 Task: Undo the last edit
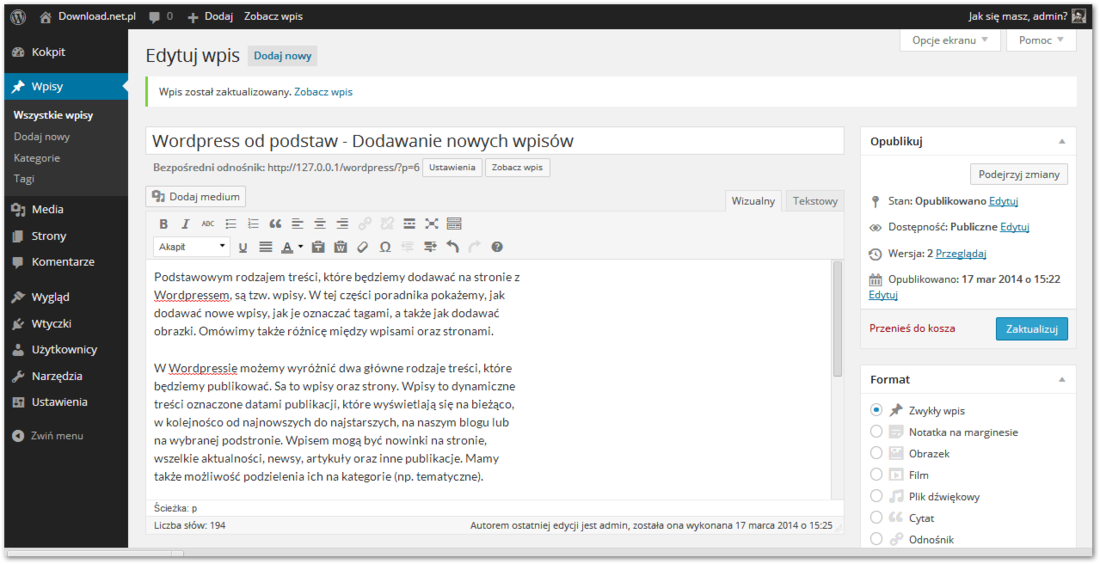click(x=452, y=247)
